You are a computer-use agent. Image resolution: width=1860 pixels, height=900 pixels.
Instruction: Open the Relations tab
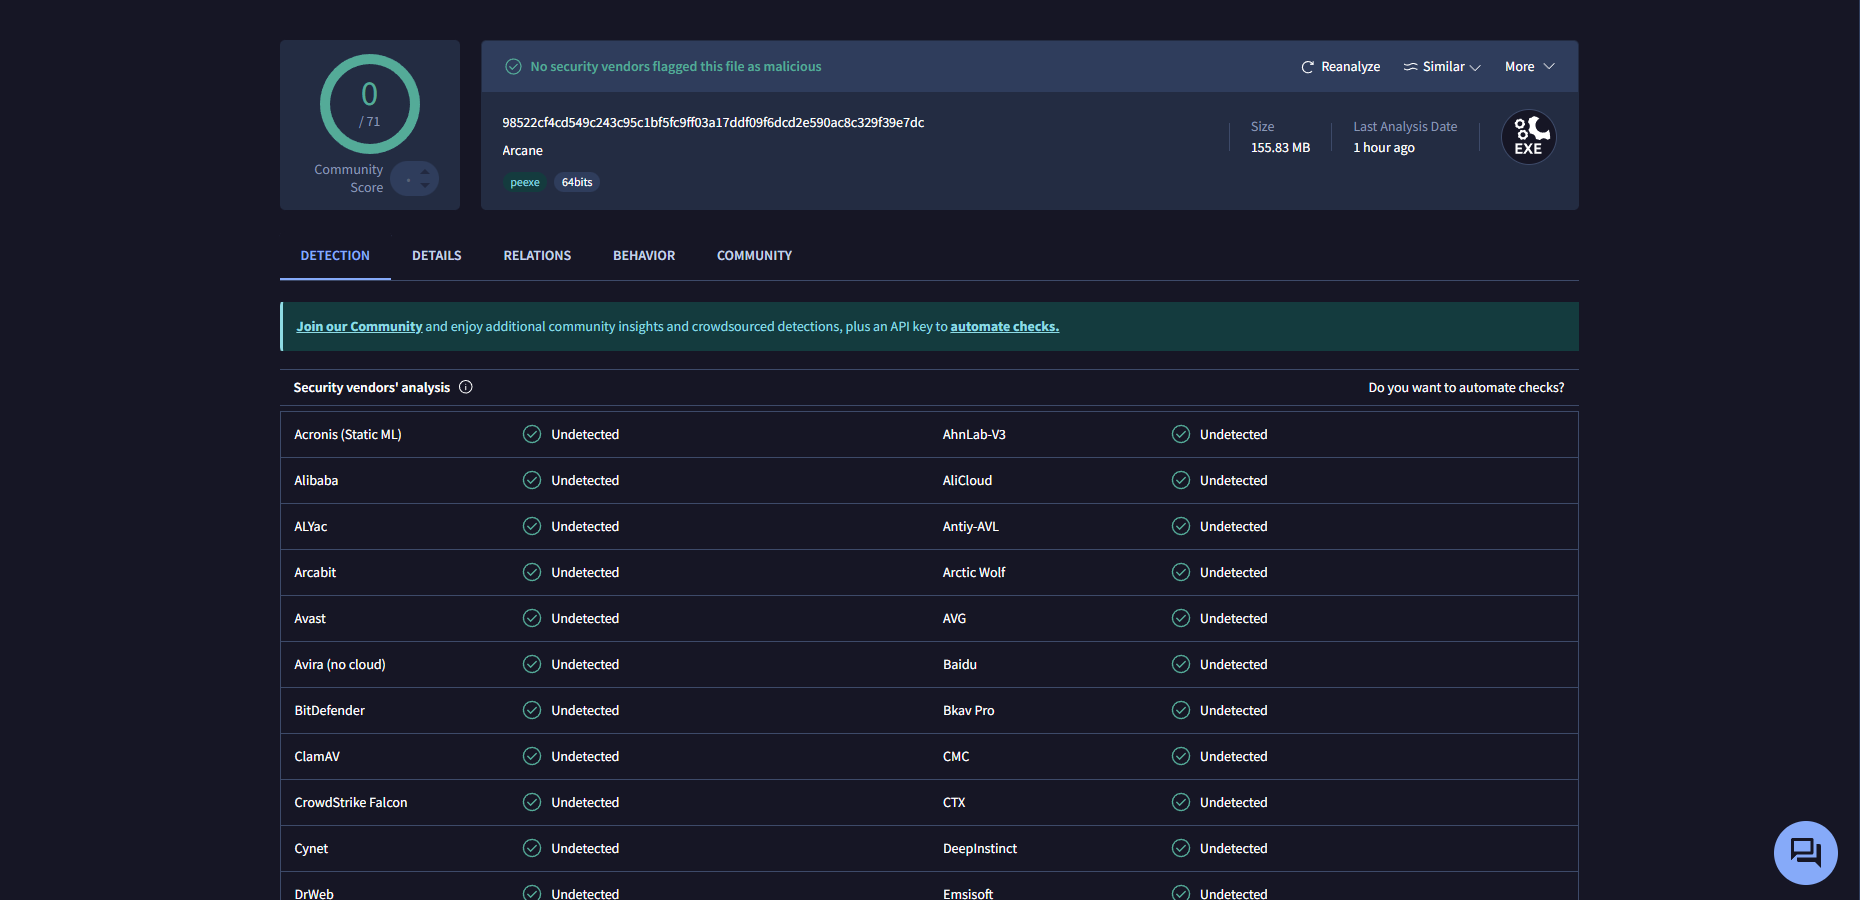pos(537,255)
